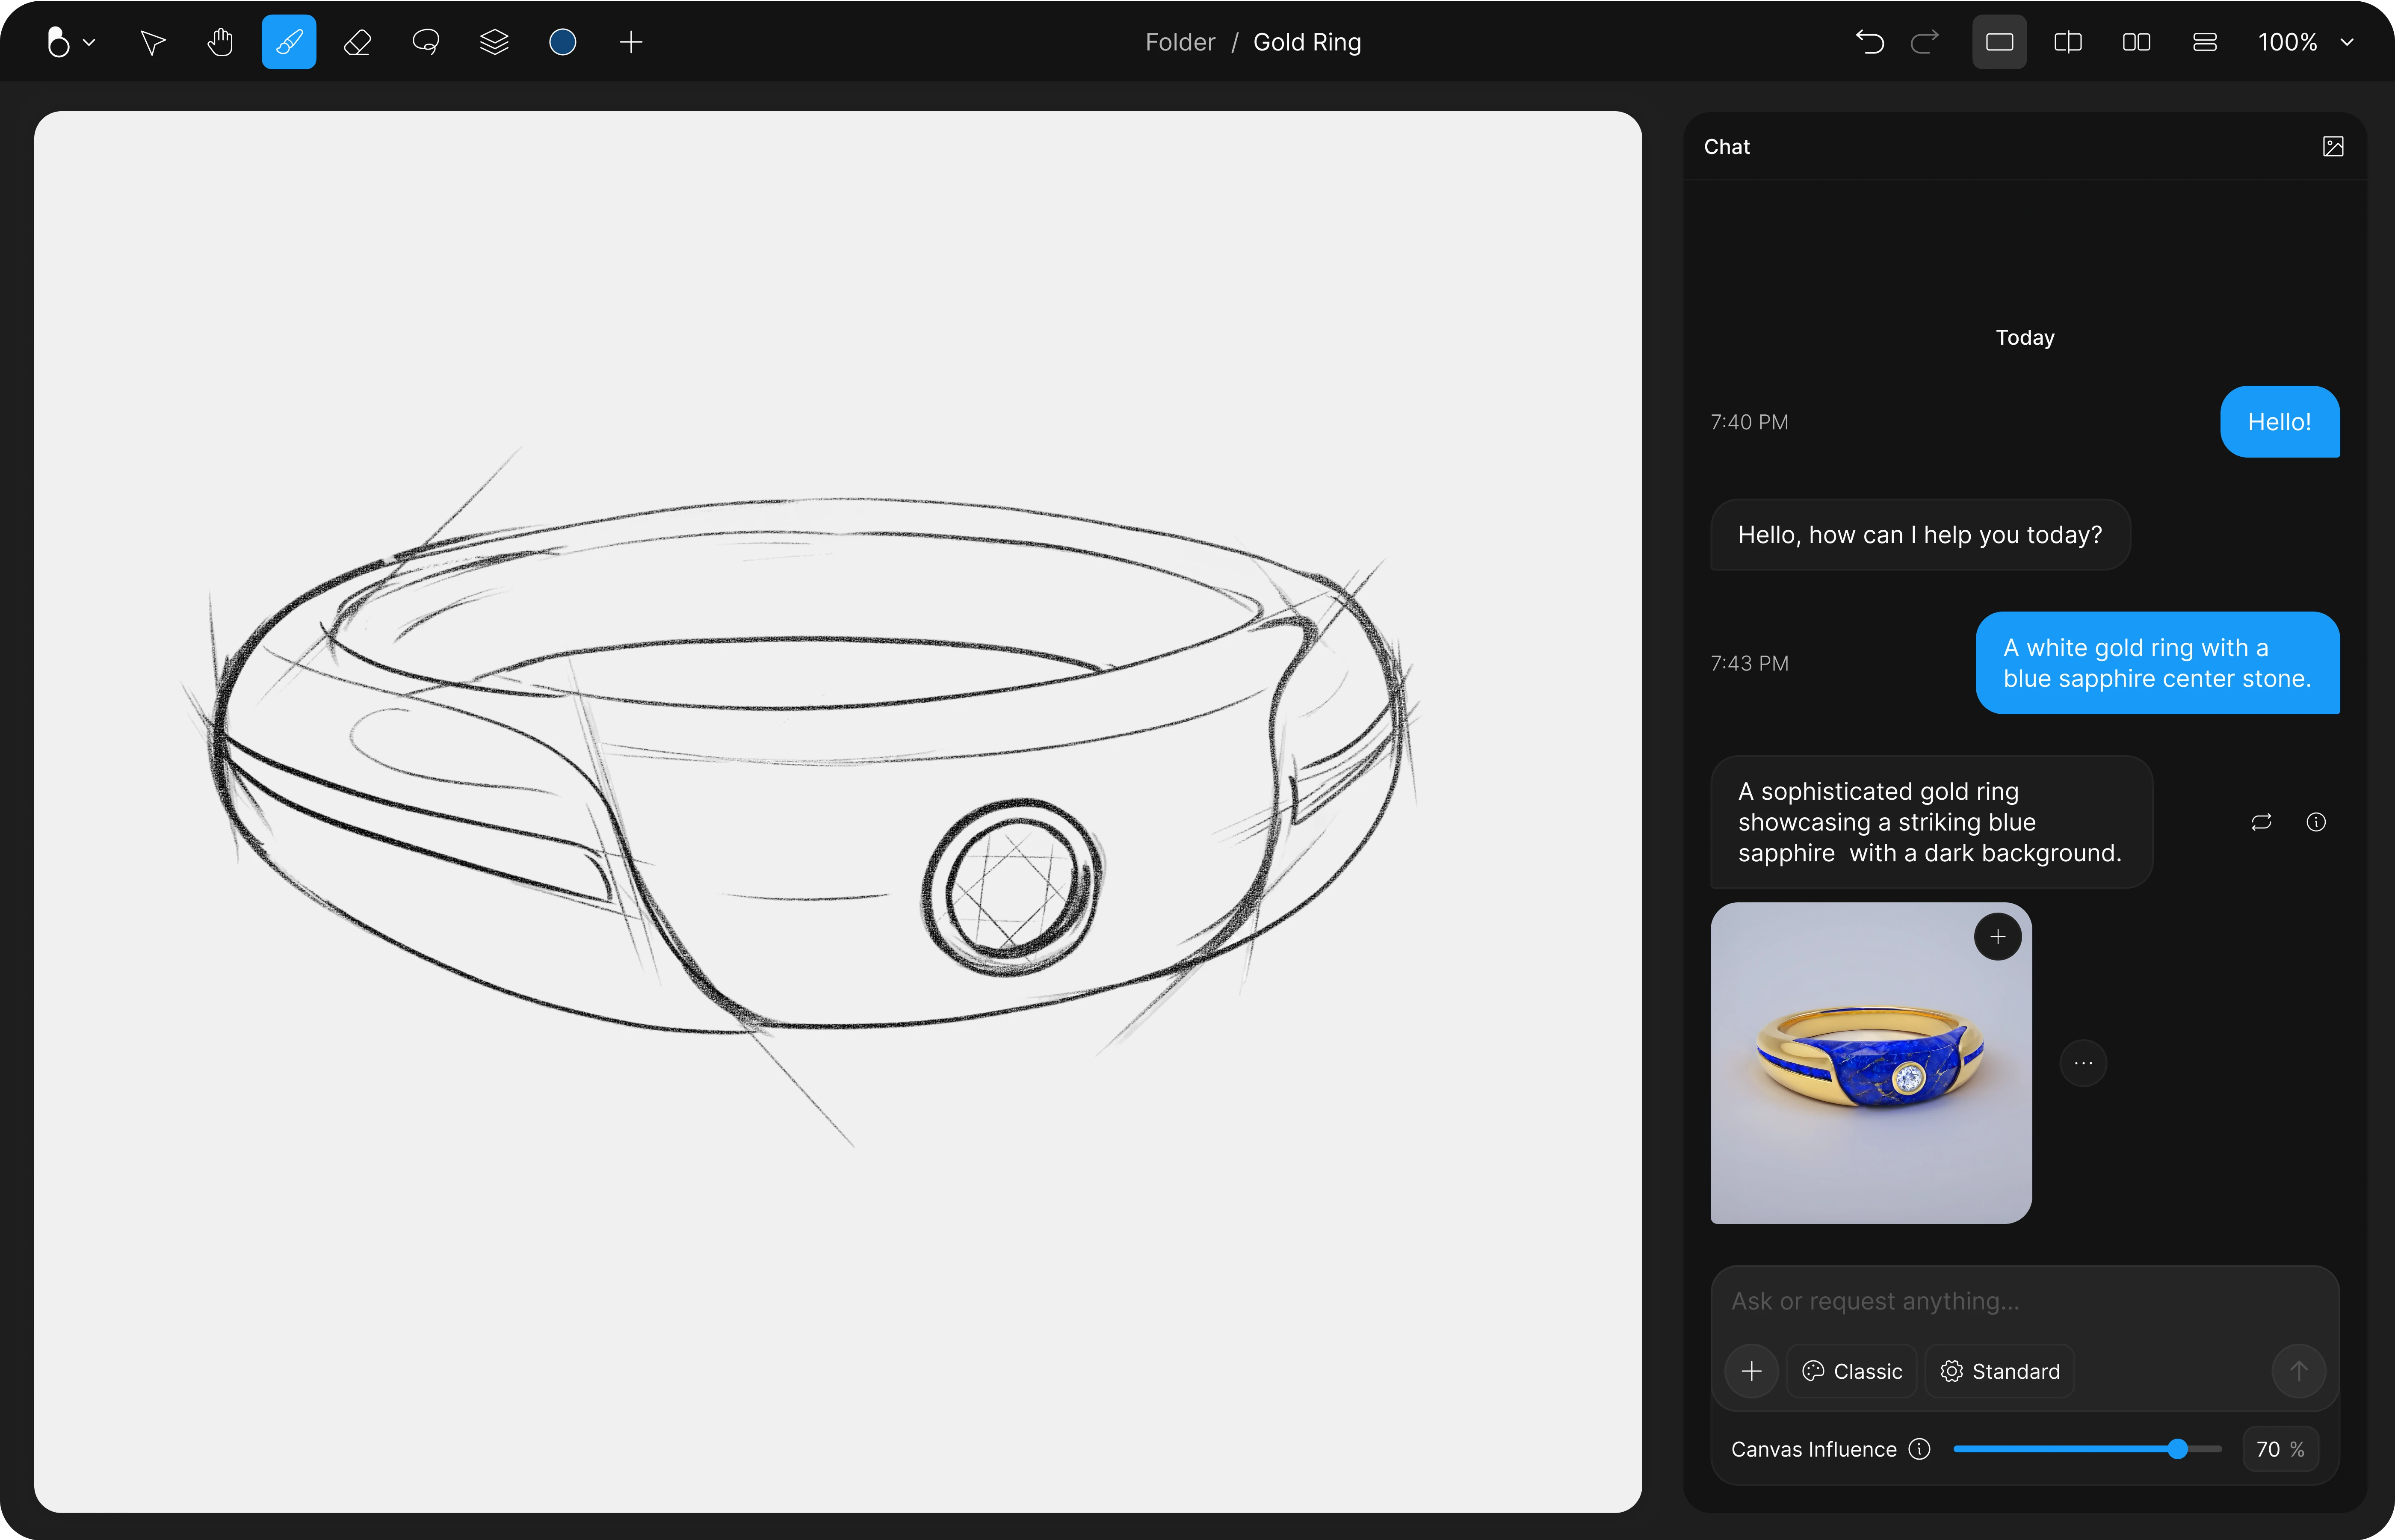Open the Standard quality selector

[2000, 1371]
